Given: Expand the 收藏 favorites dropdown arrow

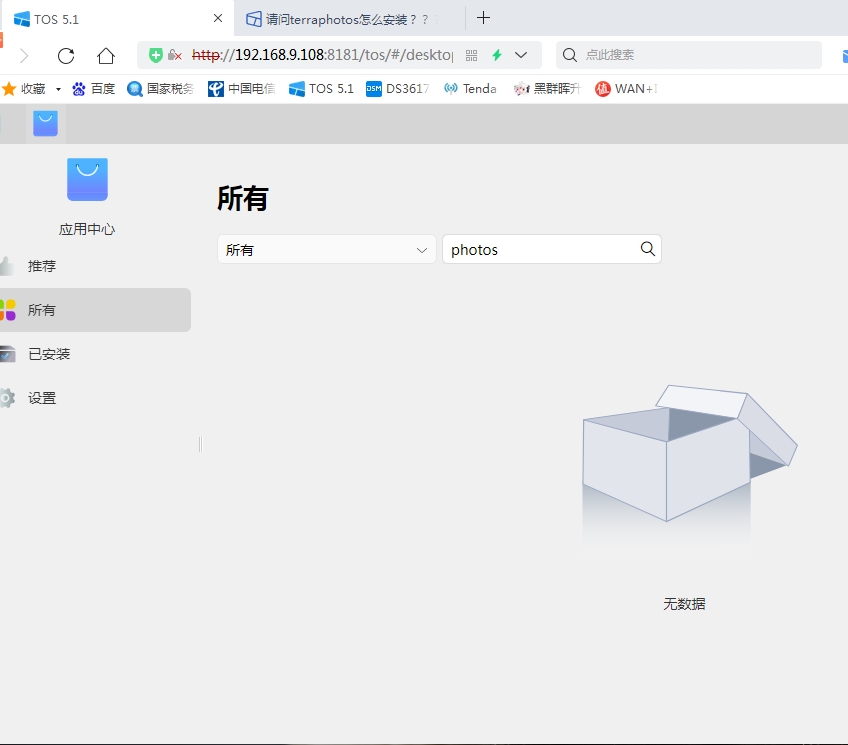Looking at the screenshot, I should [58, 89].
